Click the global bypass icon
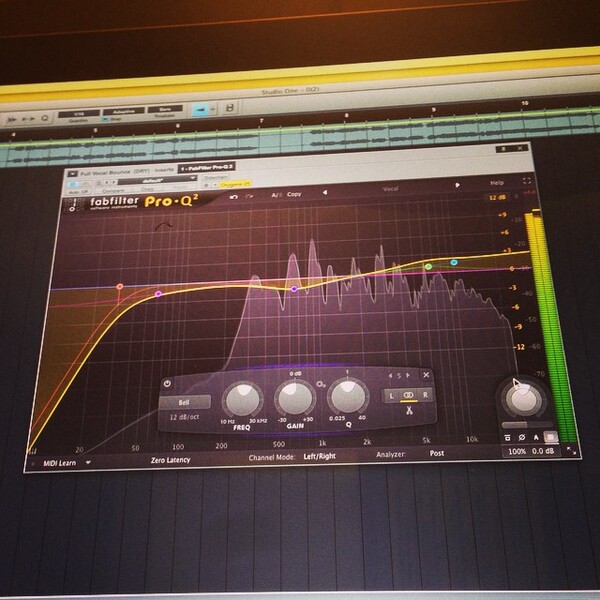This screenshot has height=600, width=600. coord(507,437)
